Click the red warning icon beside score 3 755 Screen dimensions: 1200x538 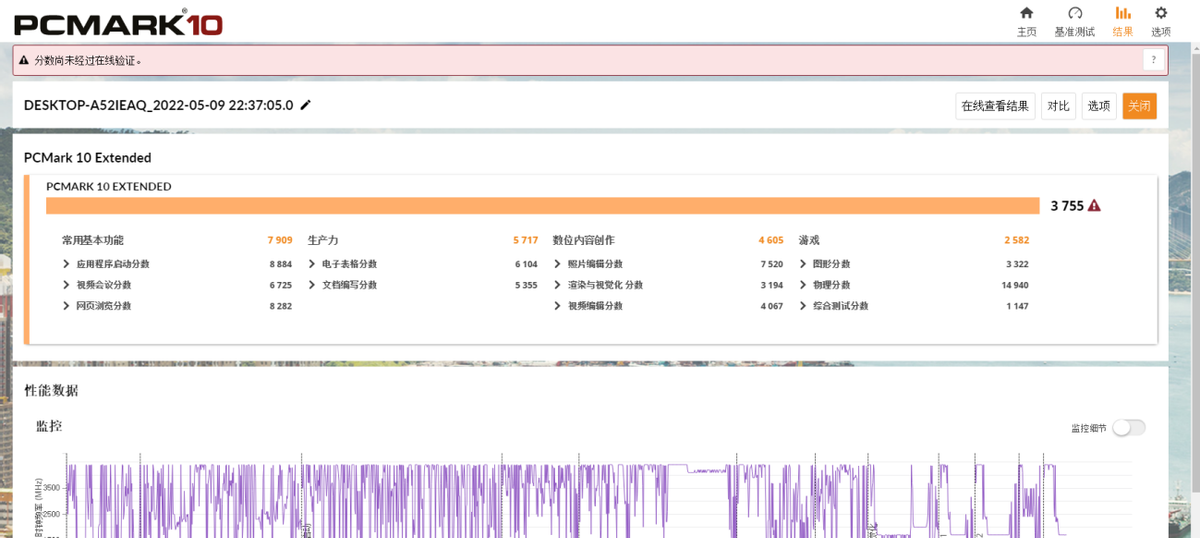[x=1094, y=206]
